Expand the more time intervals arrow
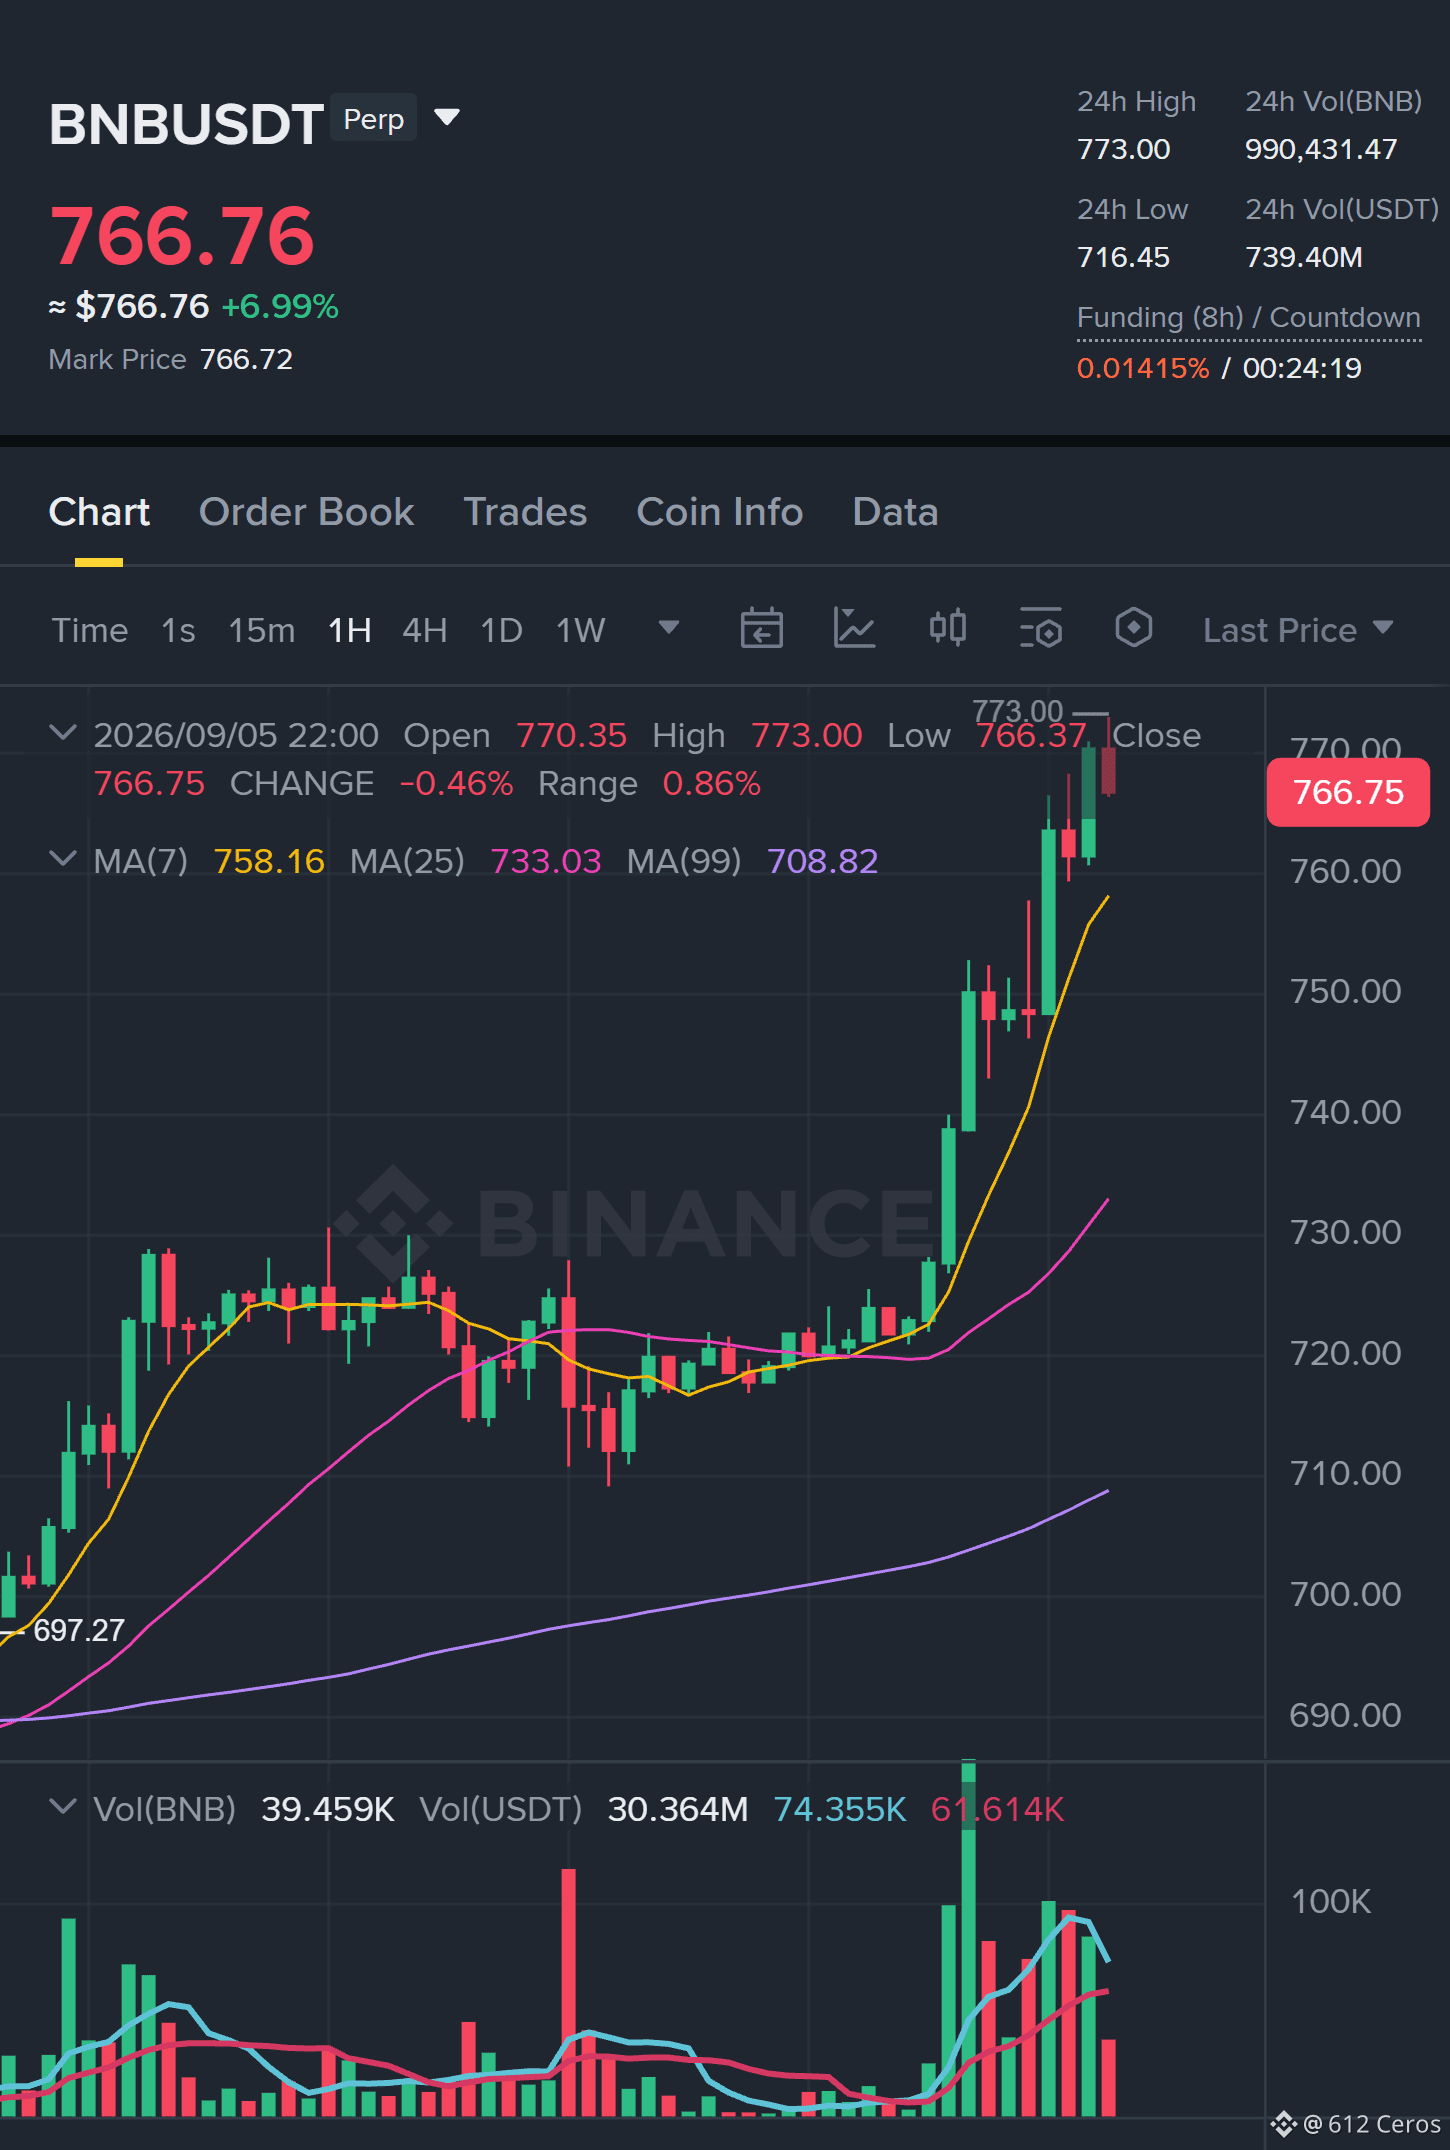 point(669,628)
